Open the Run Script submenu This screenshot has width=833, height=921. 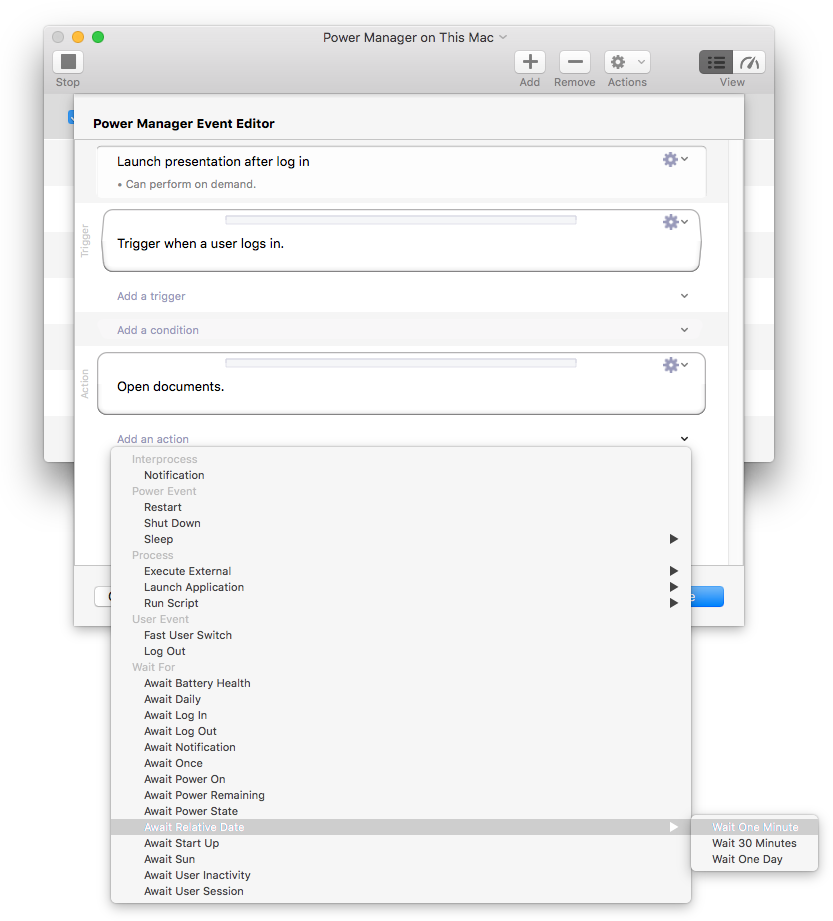pyautogui.click(x=401, y=603)
